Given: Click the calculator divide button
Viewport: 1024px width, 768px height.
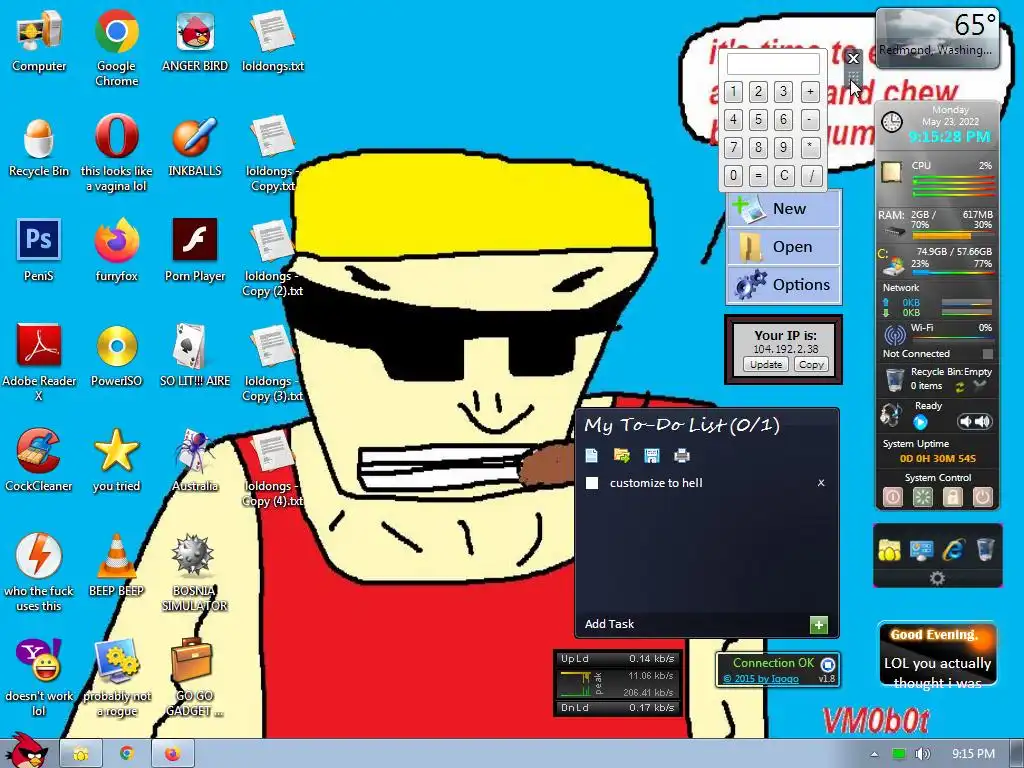Looking at the screenshot, I should coord(810,175).
